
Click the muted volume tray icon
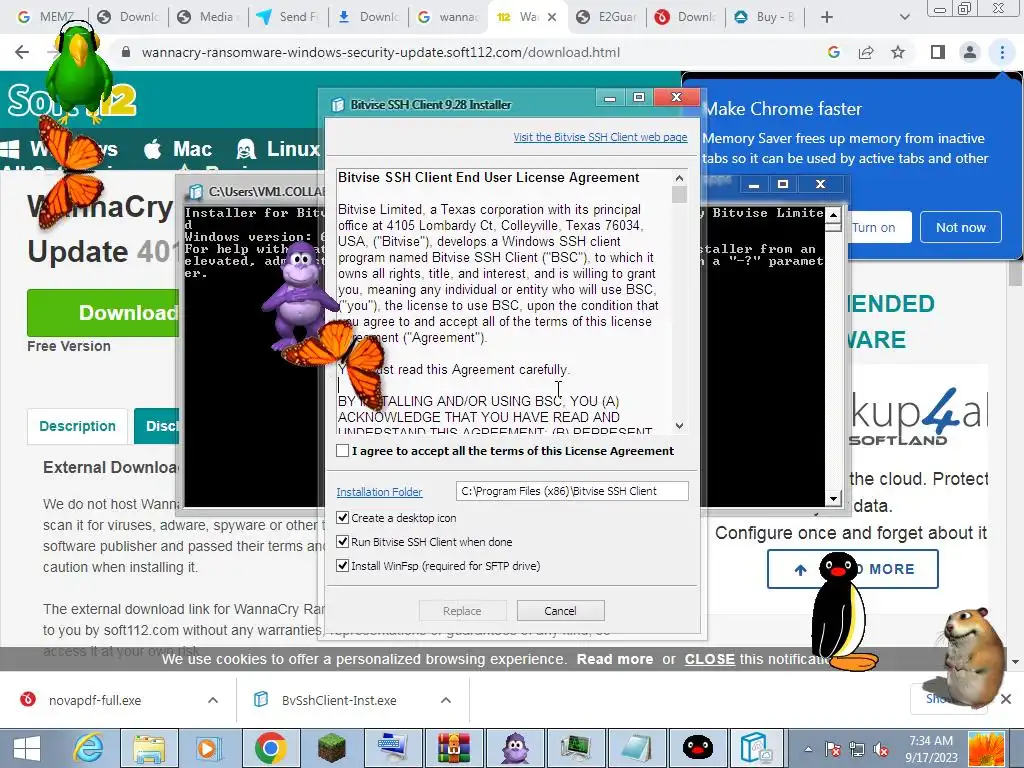[881, 749]
